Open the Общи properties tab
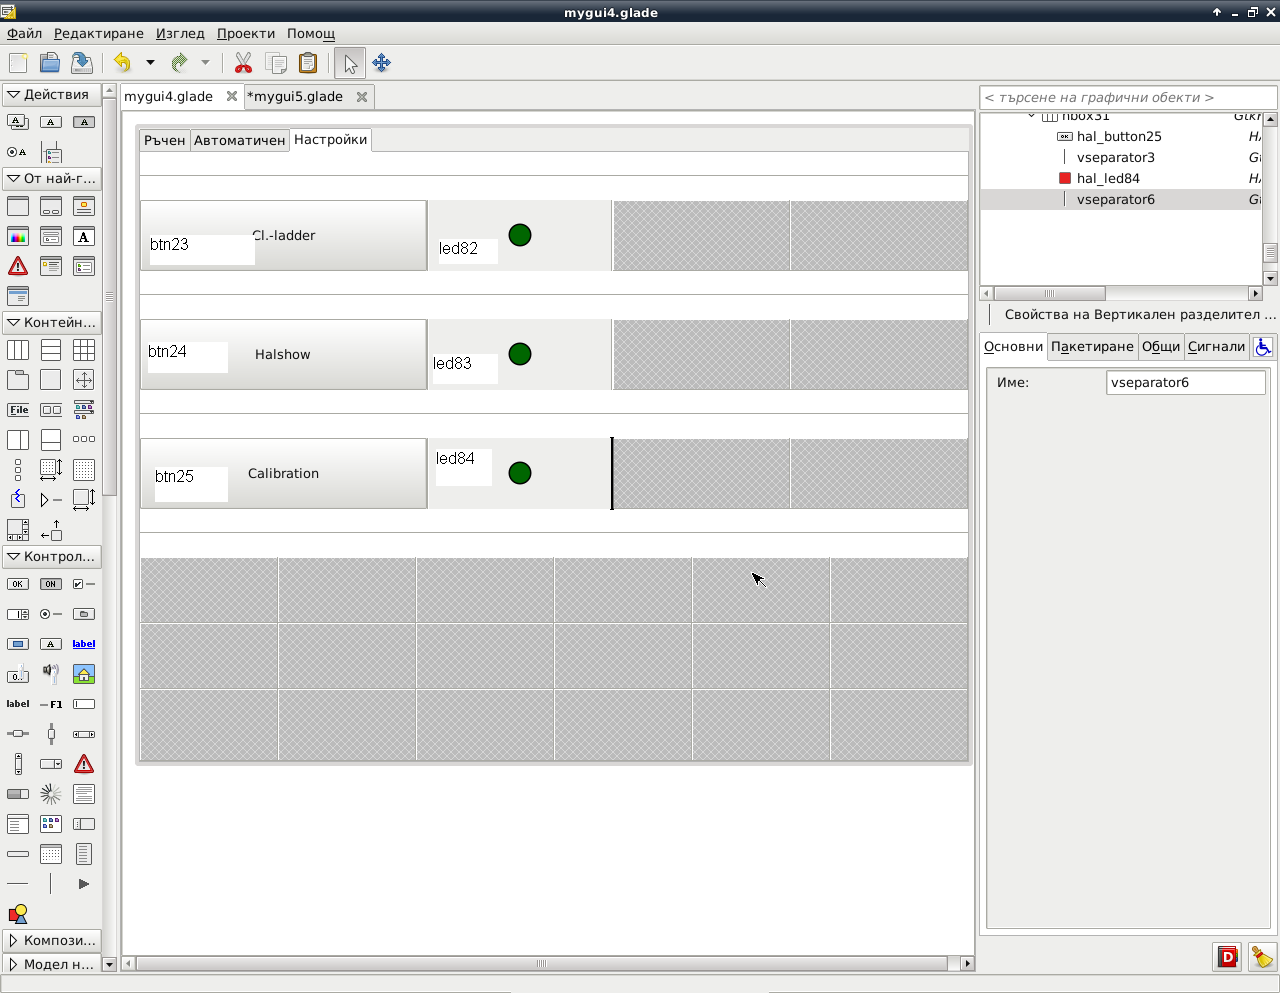 point(1161,347)
